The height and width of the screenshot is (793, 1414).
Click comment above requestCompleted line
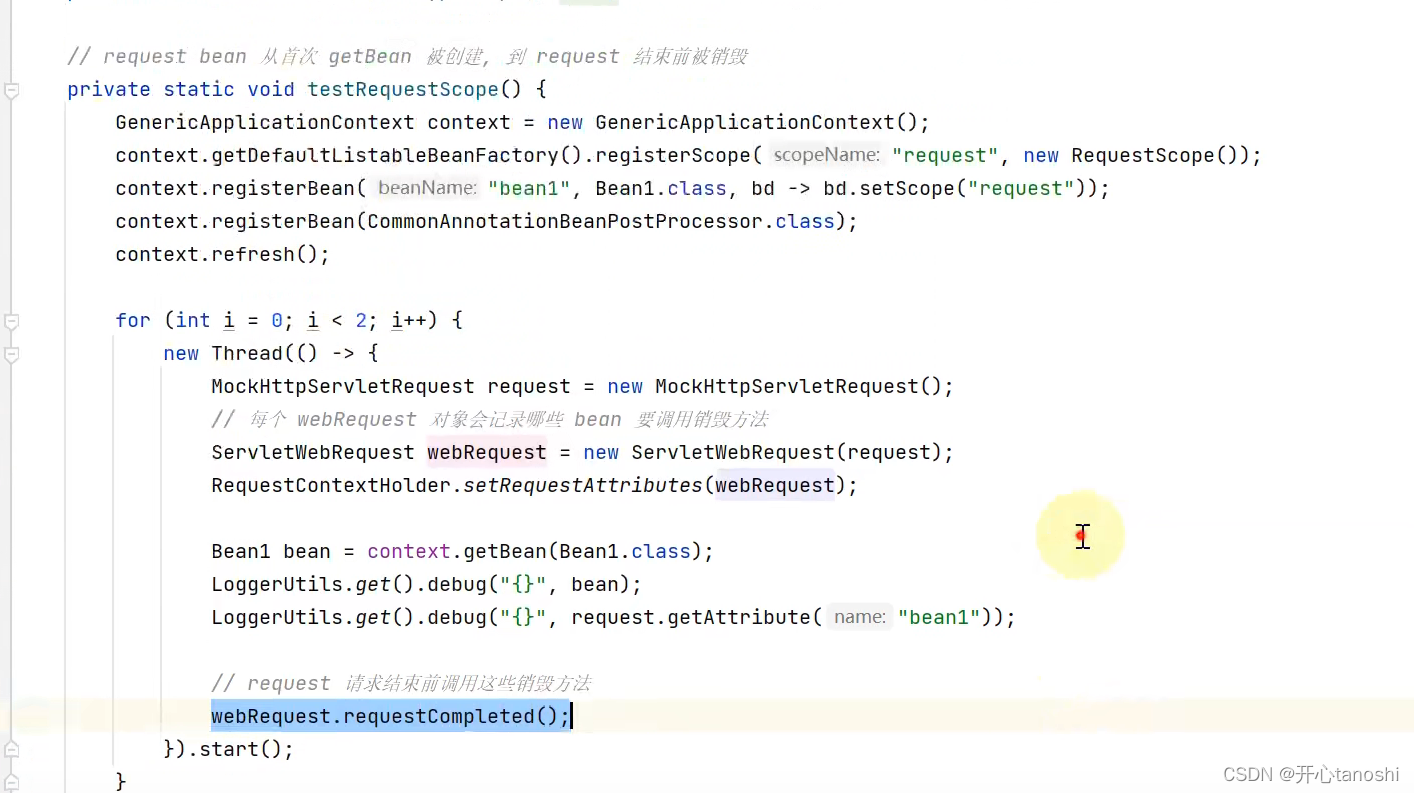[401, 683]
